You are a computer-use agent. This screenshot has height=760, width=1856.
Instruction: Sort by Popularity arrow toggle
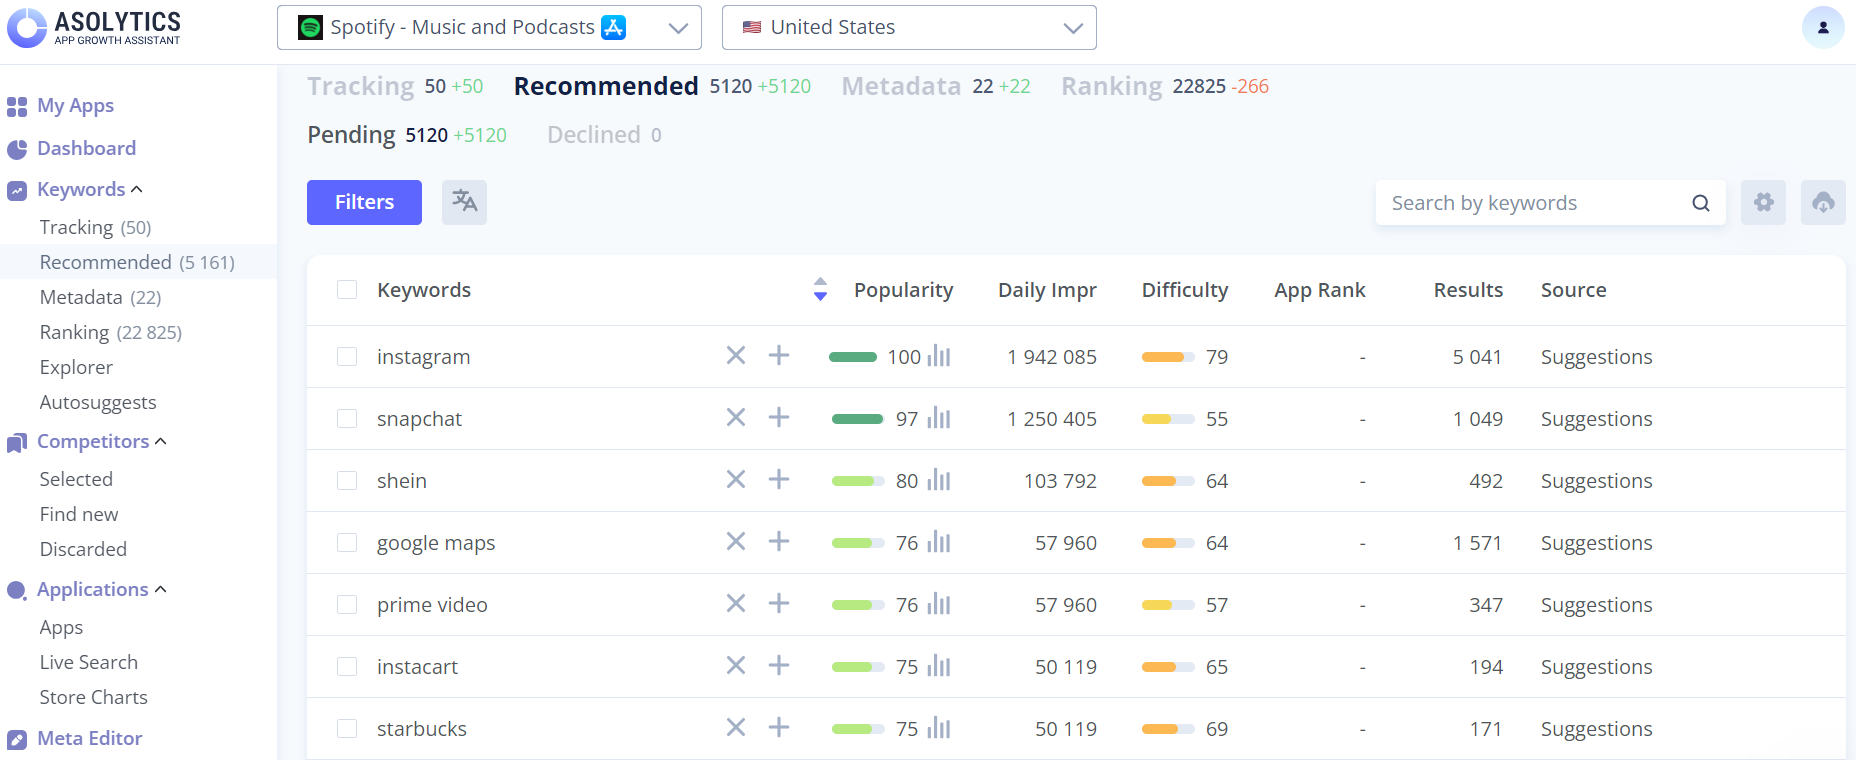click(x=820, y=289)
